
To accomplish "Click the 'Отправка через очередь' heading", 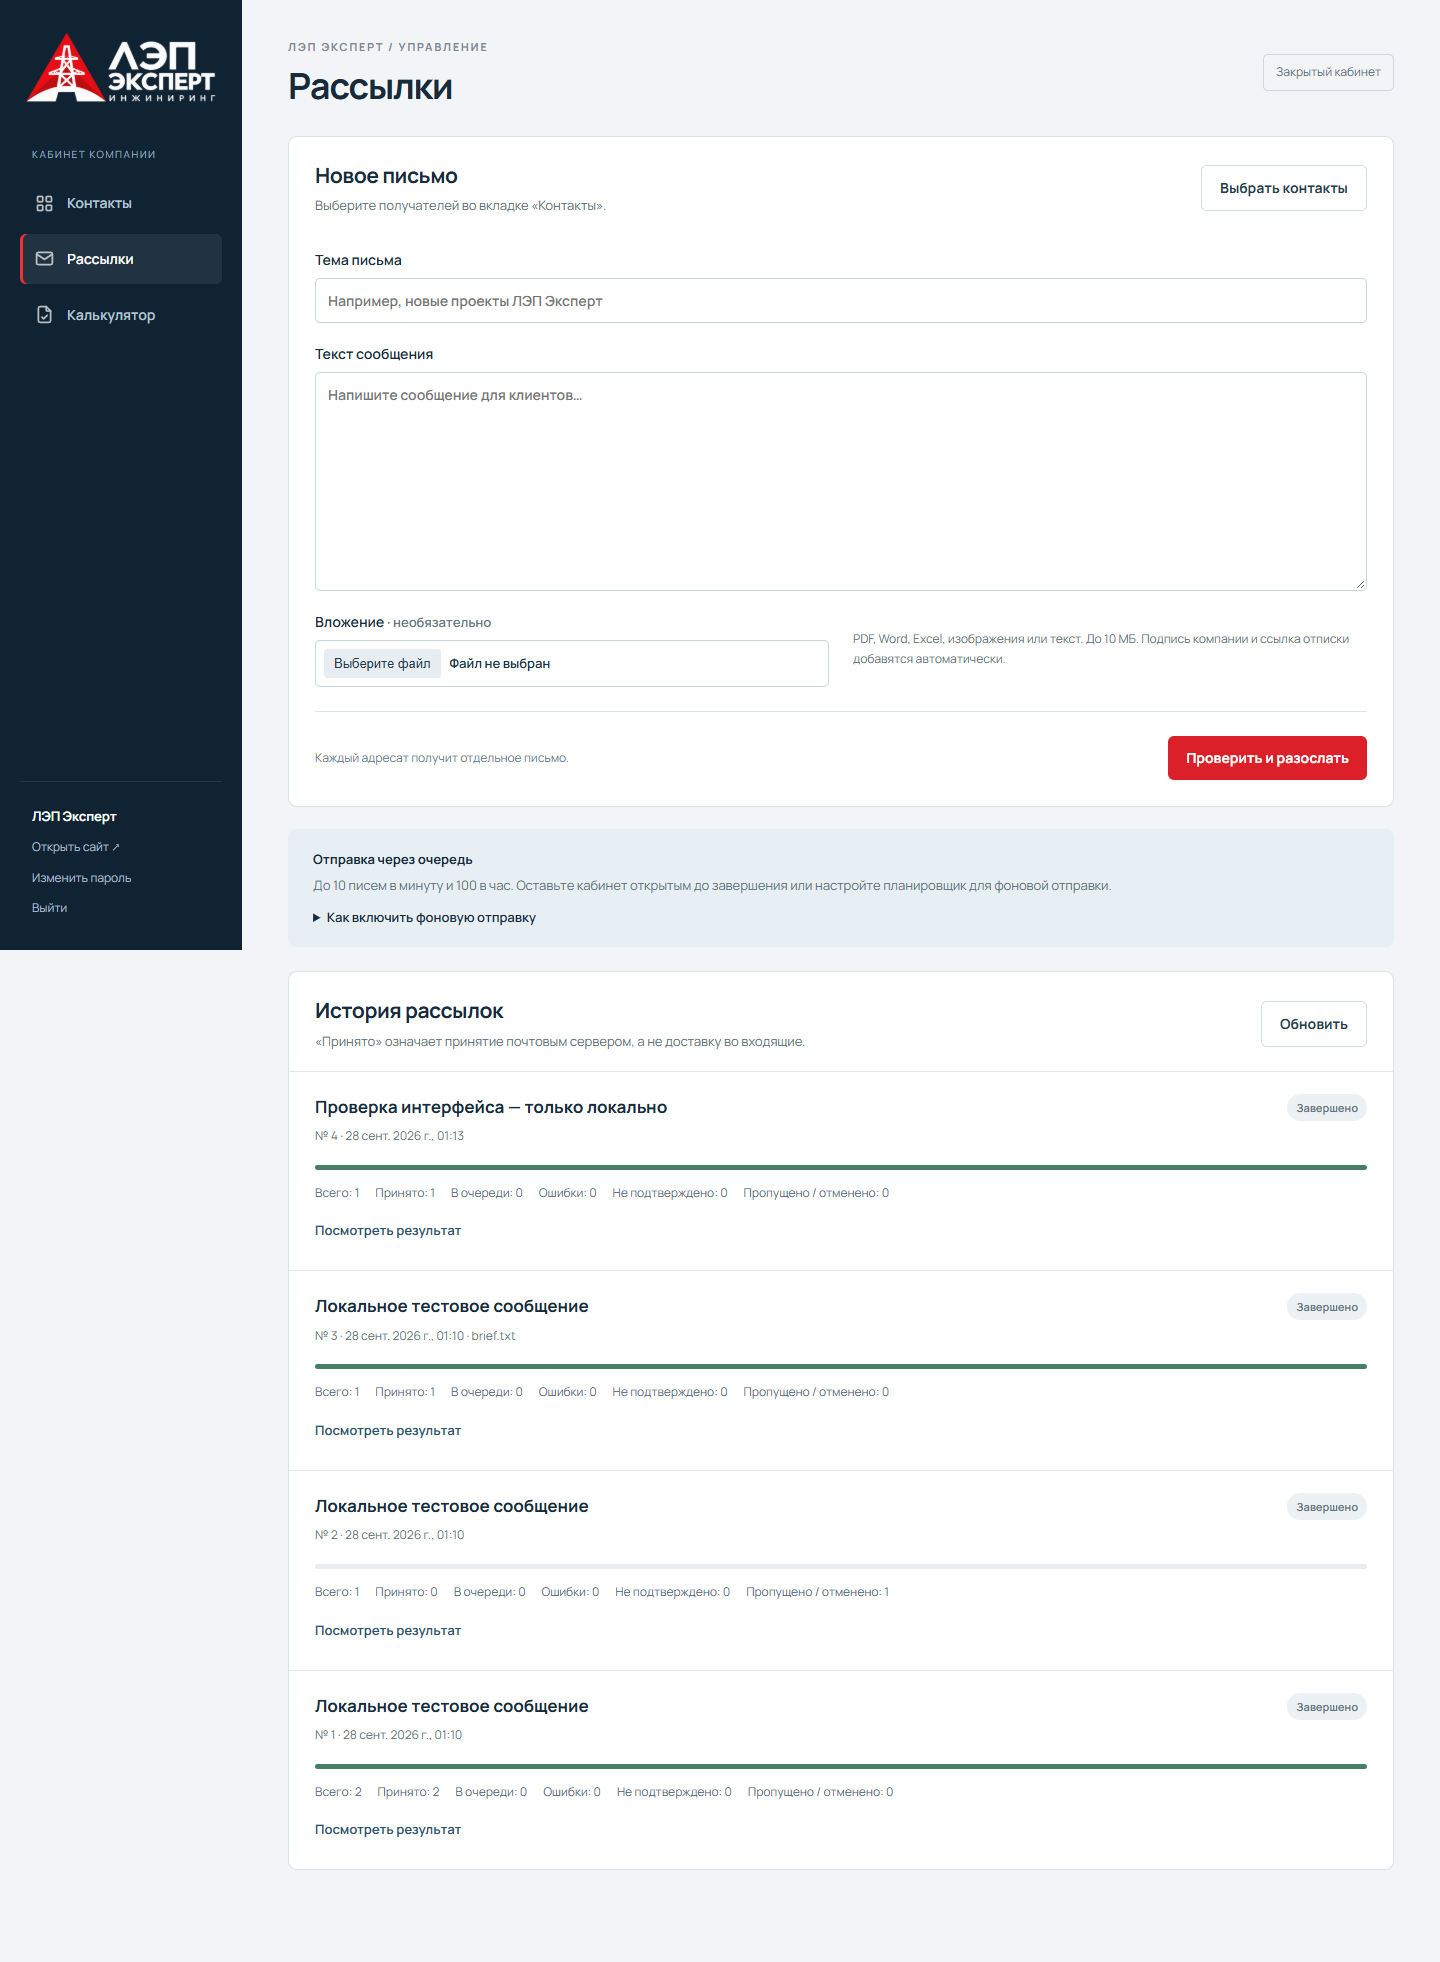I will tap(393, 860).
